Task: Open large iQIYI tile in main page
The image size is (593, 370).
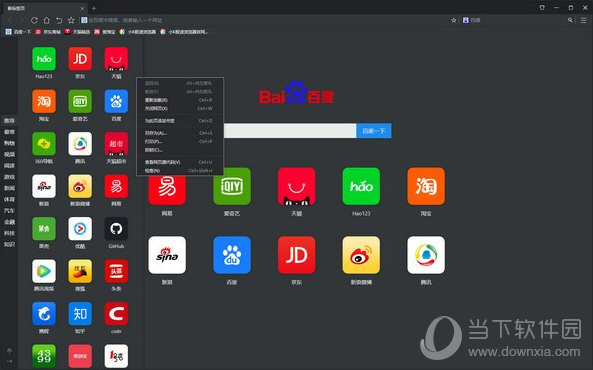Action: [232, 186]
